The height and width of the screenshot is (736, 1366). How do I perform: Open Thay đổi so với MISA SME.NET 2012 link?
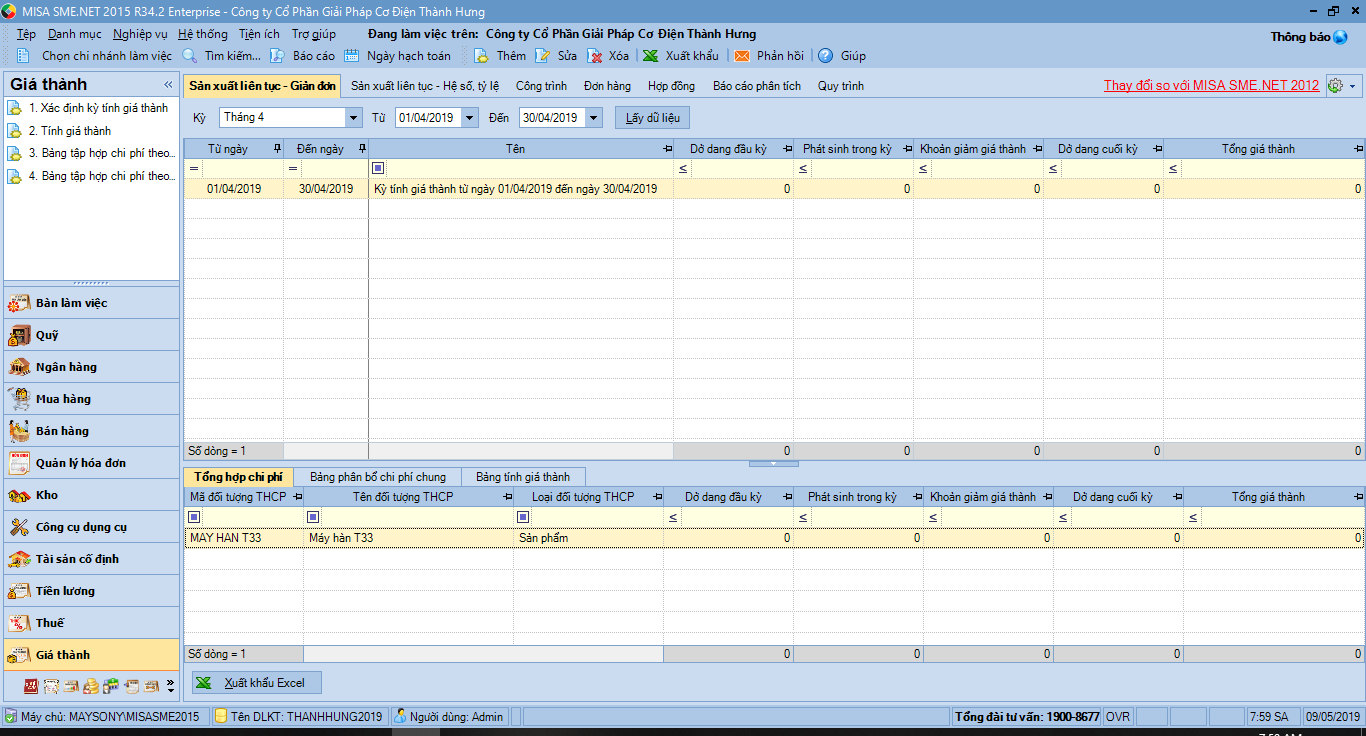tap(1211, 86)
